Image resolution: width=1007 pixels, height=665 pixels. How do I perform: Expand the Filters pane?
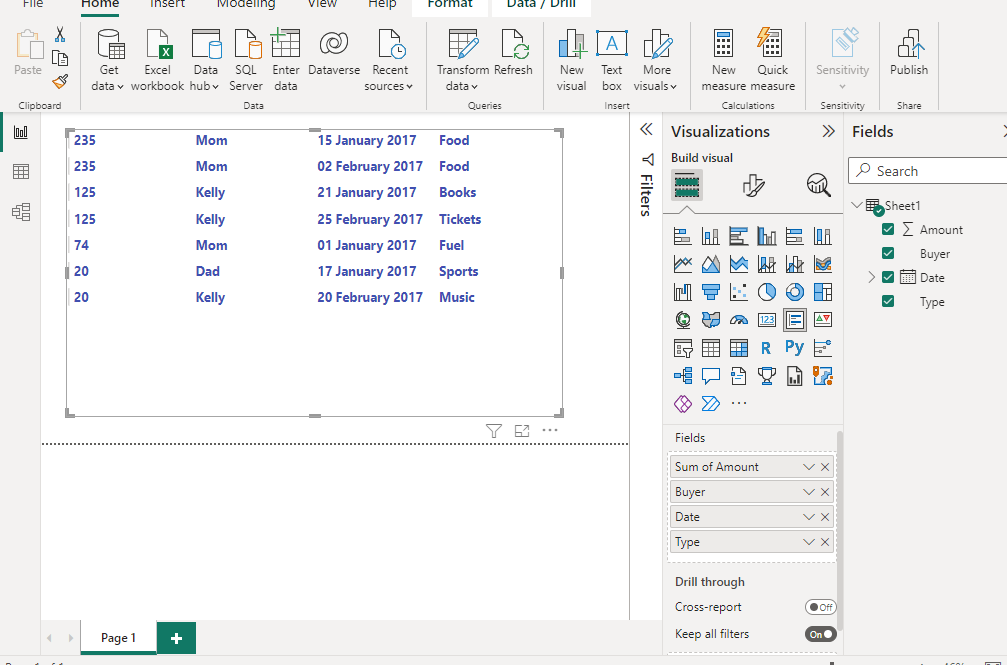[x=646, y=129]
